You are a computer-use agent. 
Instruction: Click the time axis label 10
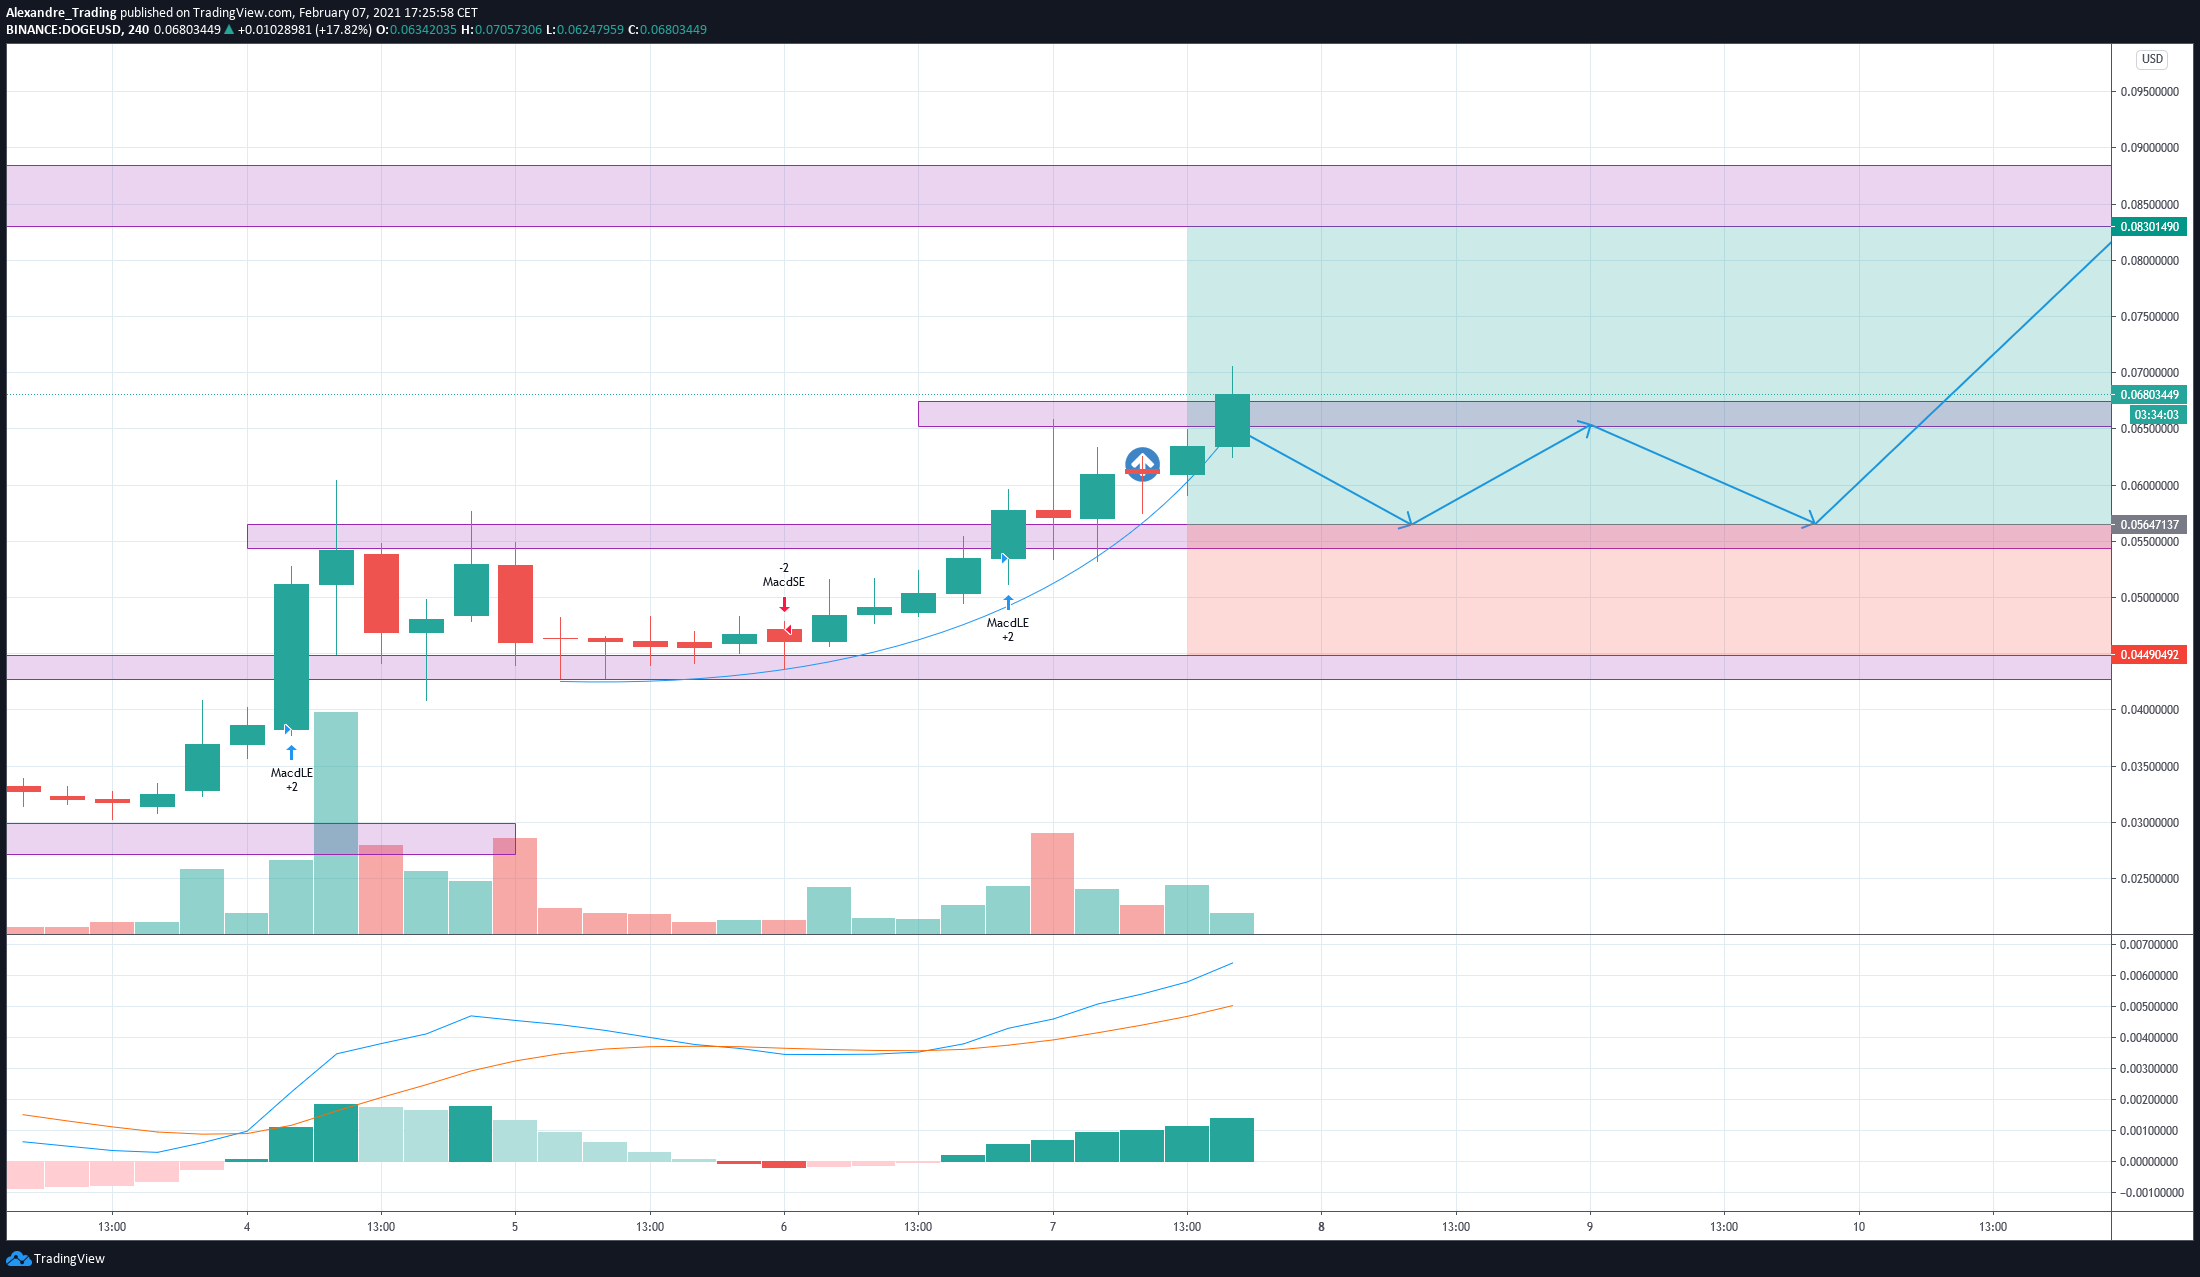[1859, 1227]
